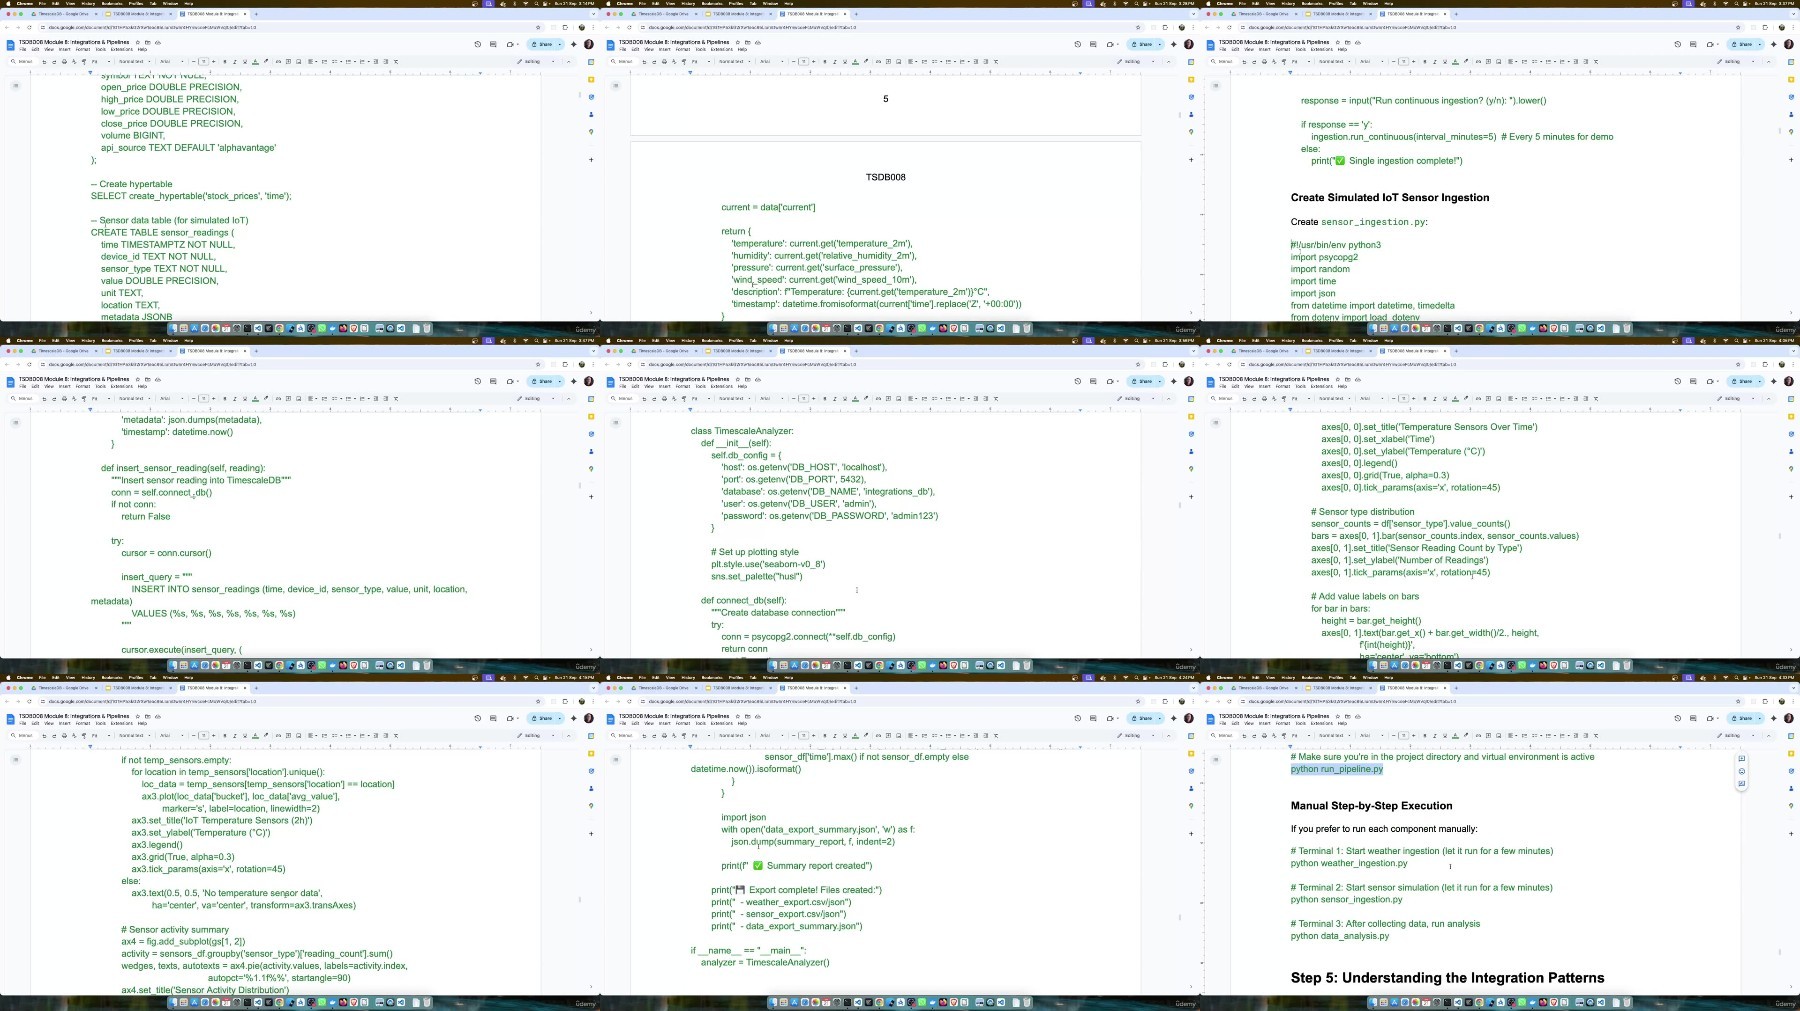Toggle italic in the json.dump summary_report window
This screenshot has height=1011, width=1800.
[834, 735]
